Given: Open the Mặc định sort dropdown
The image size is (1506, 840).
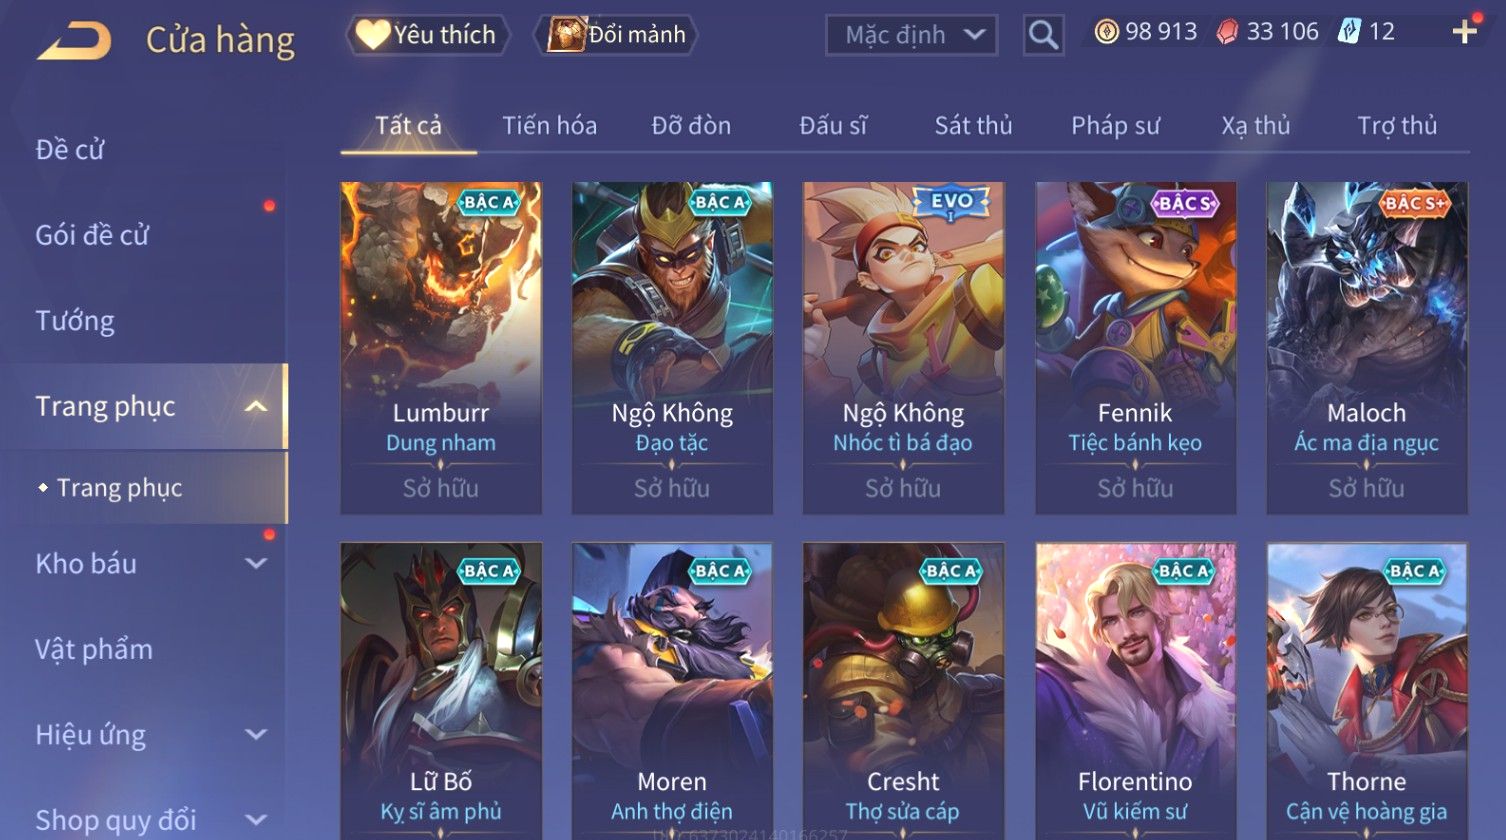Looking at the screenshot, I should 911,35.
